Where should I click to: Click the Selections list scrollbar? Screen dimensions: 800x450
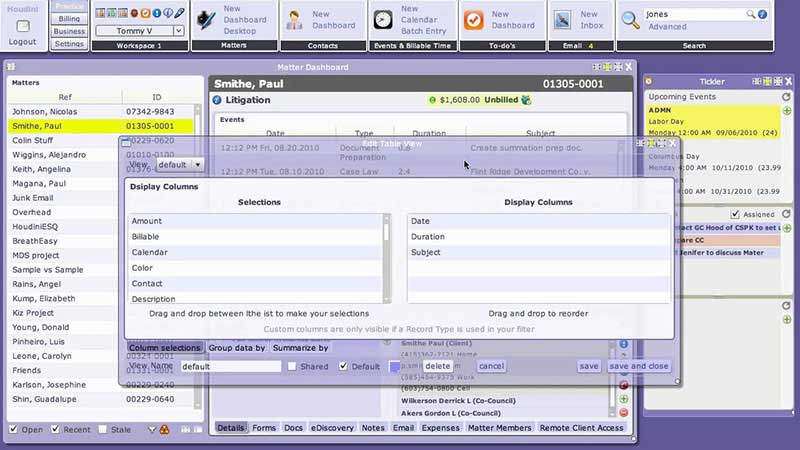(386, 258)
